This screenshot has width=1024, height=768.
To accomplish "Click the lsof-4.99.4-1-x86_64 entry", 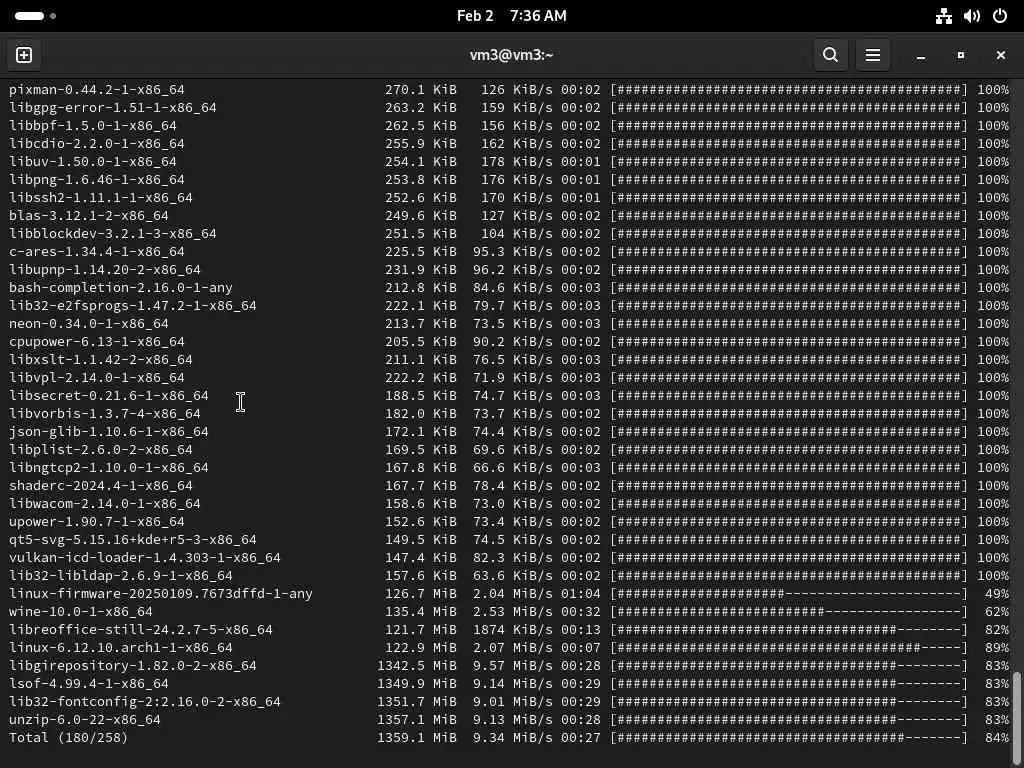I will point(89,684).
